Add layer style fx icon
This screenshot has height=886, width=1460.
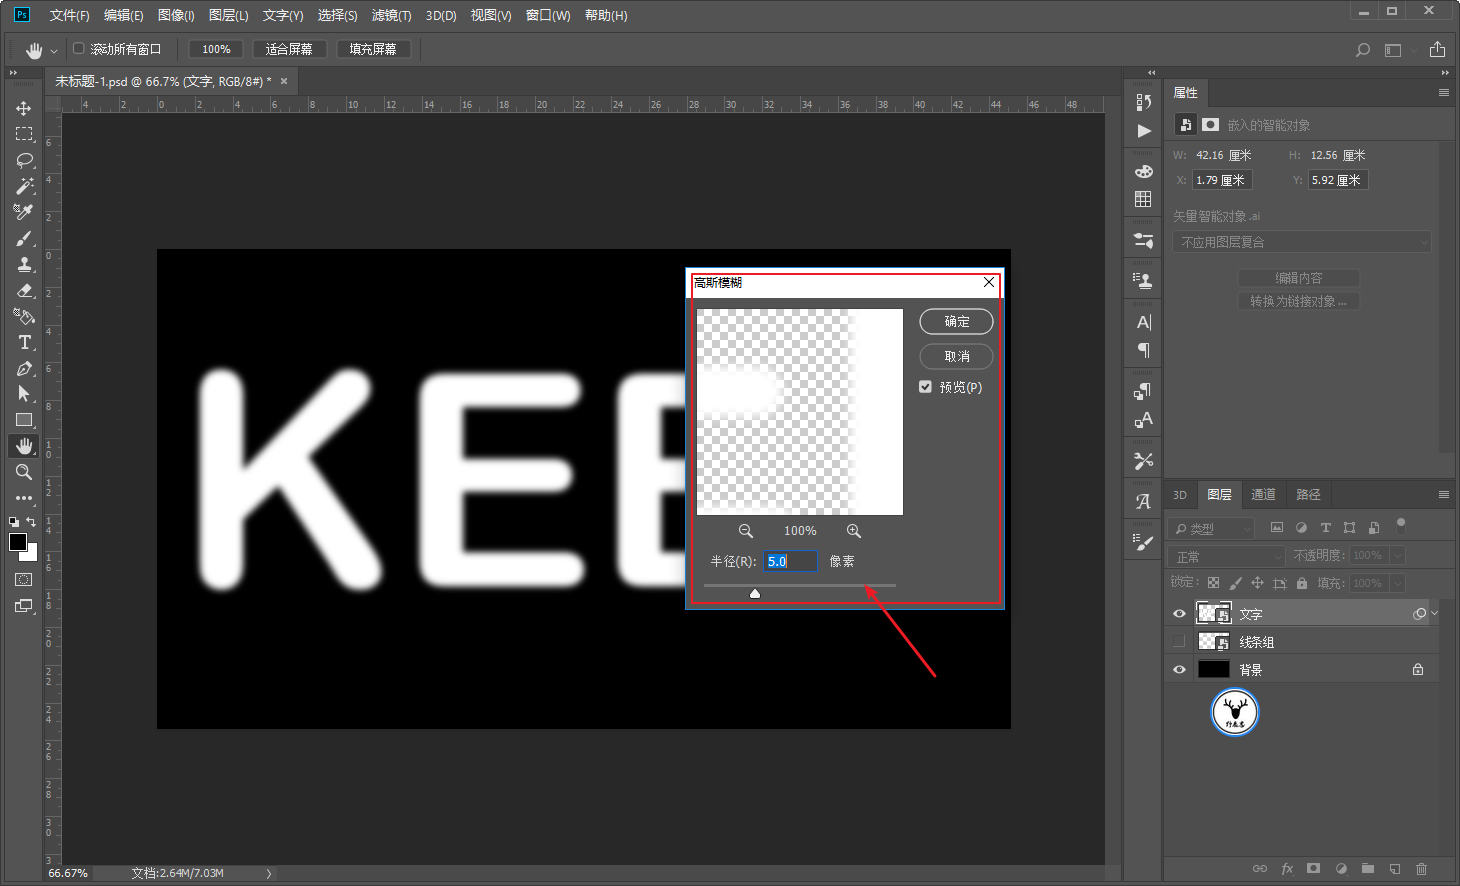click(x=1287, y=869)
